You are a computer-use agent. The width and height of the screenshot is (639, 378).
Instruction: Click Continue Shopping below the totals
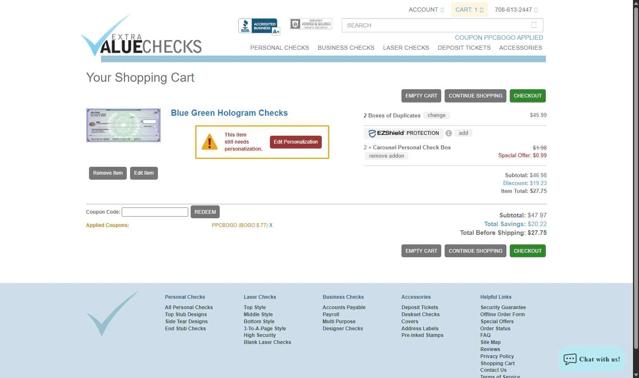pos(475,251)
